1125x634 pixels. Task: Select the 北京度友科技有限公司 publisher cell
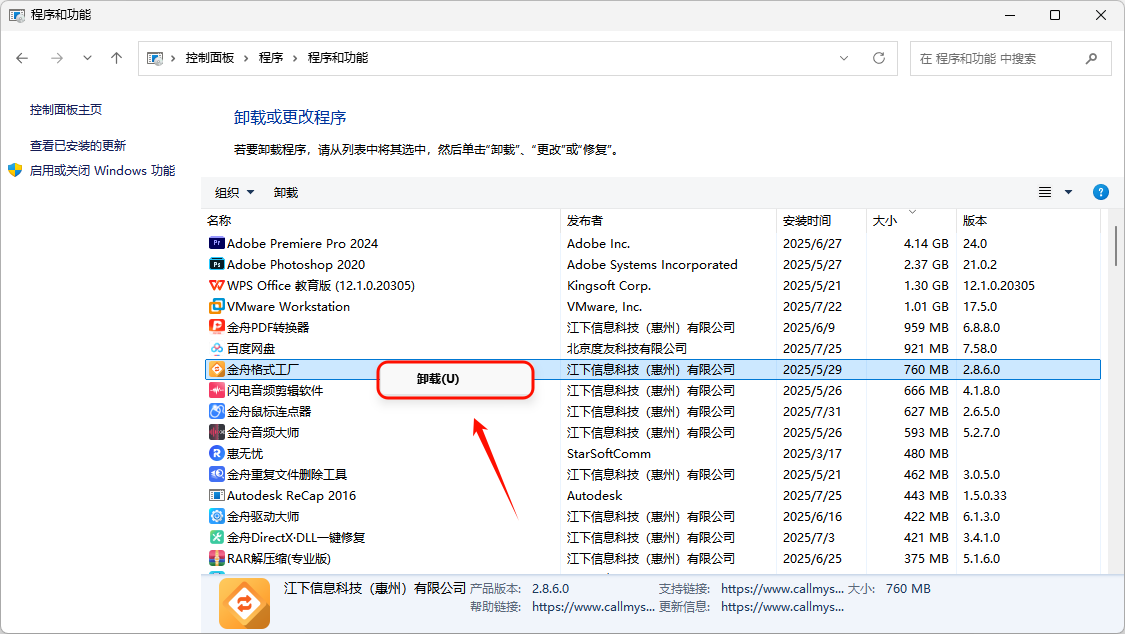coord(627,349)
